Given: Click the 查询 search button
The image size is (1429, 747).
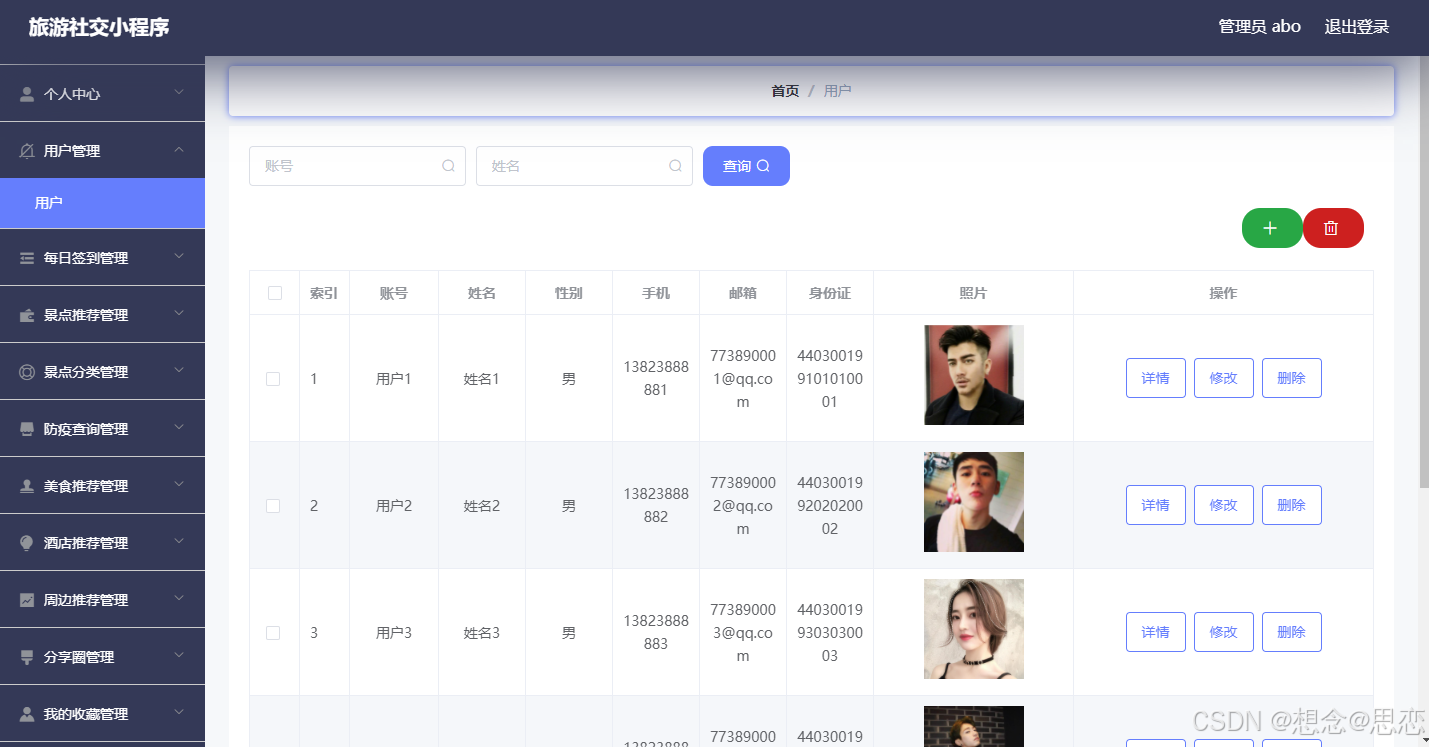Looking at the screenshot, I should (746, 166).
